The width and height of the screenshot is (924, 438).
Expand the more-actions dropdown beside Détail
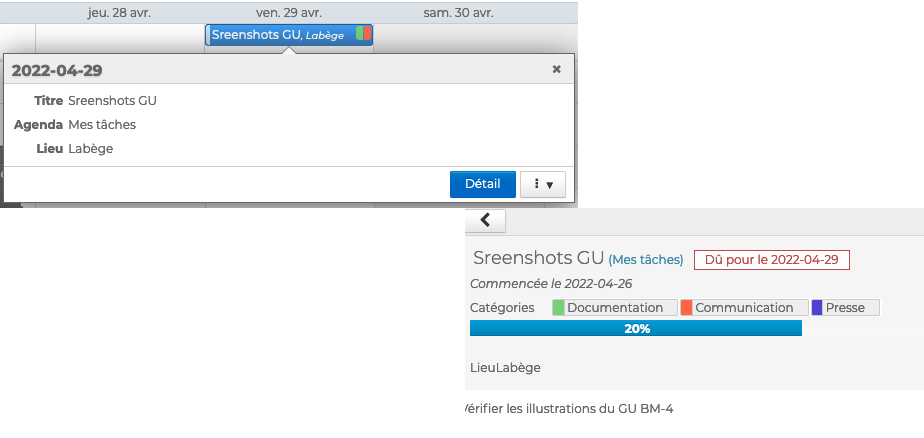tap(543, 185)
